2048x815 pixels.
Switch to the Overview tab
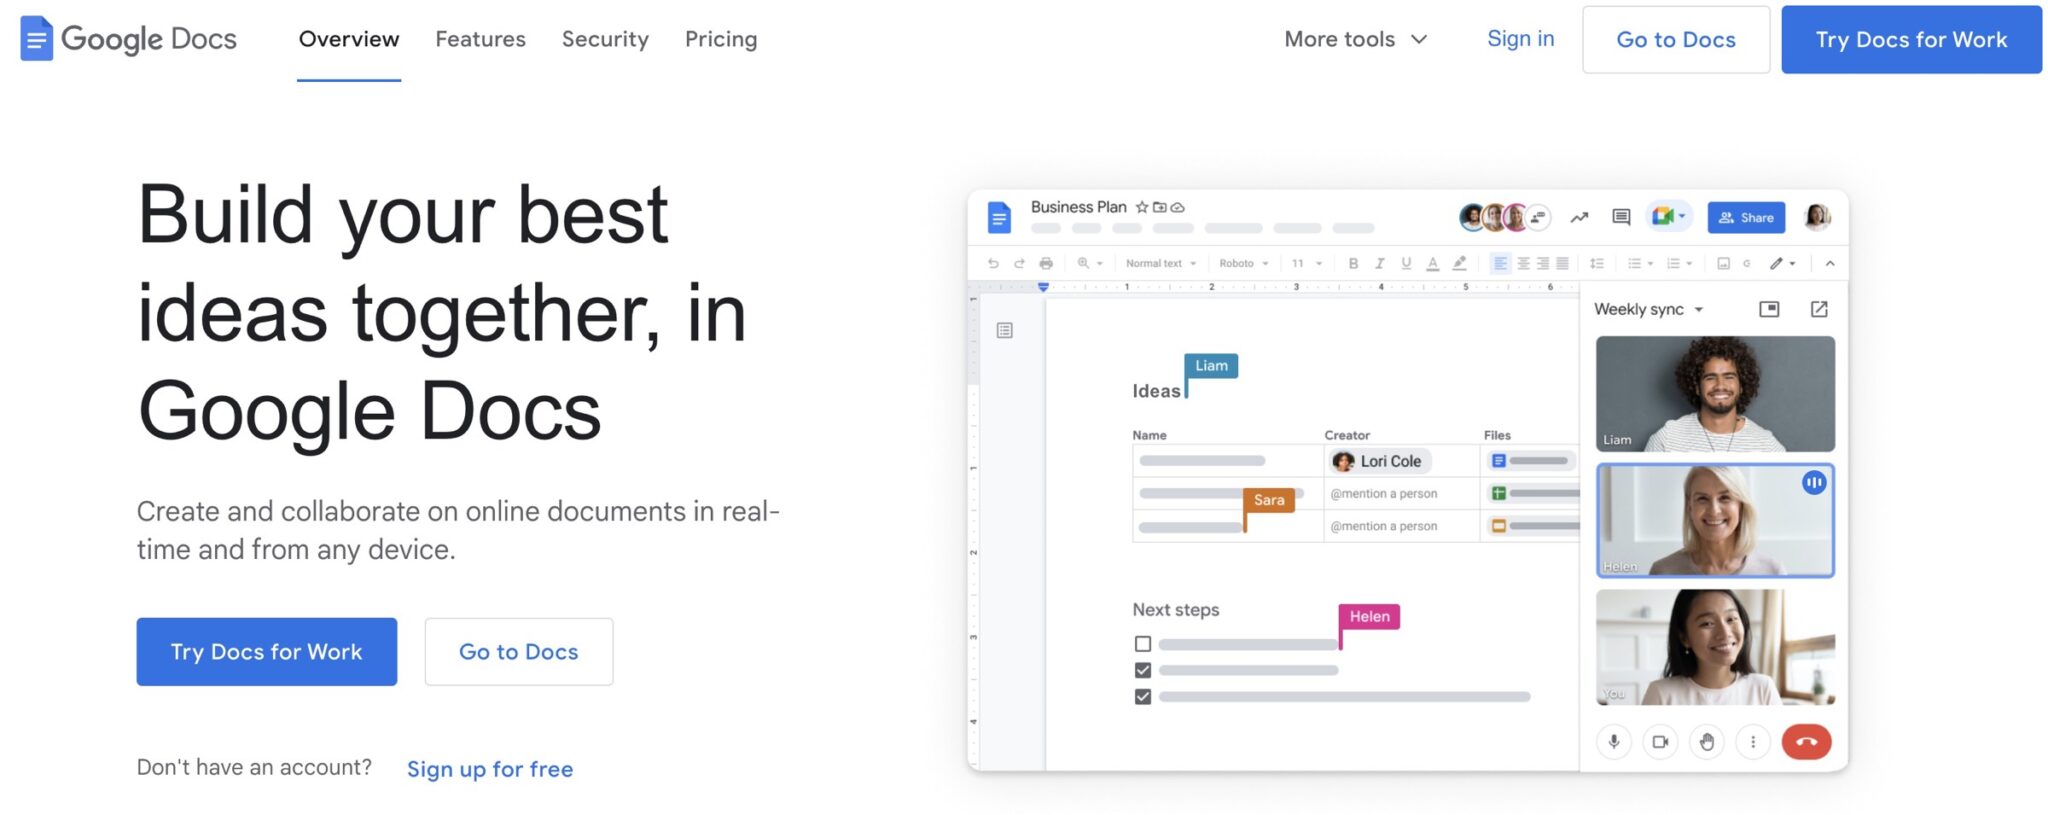349,39
